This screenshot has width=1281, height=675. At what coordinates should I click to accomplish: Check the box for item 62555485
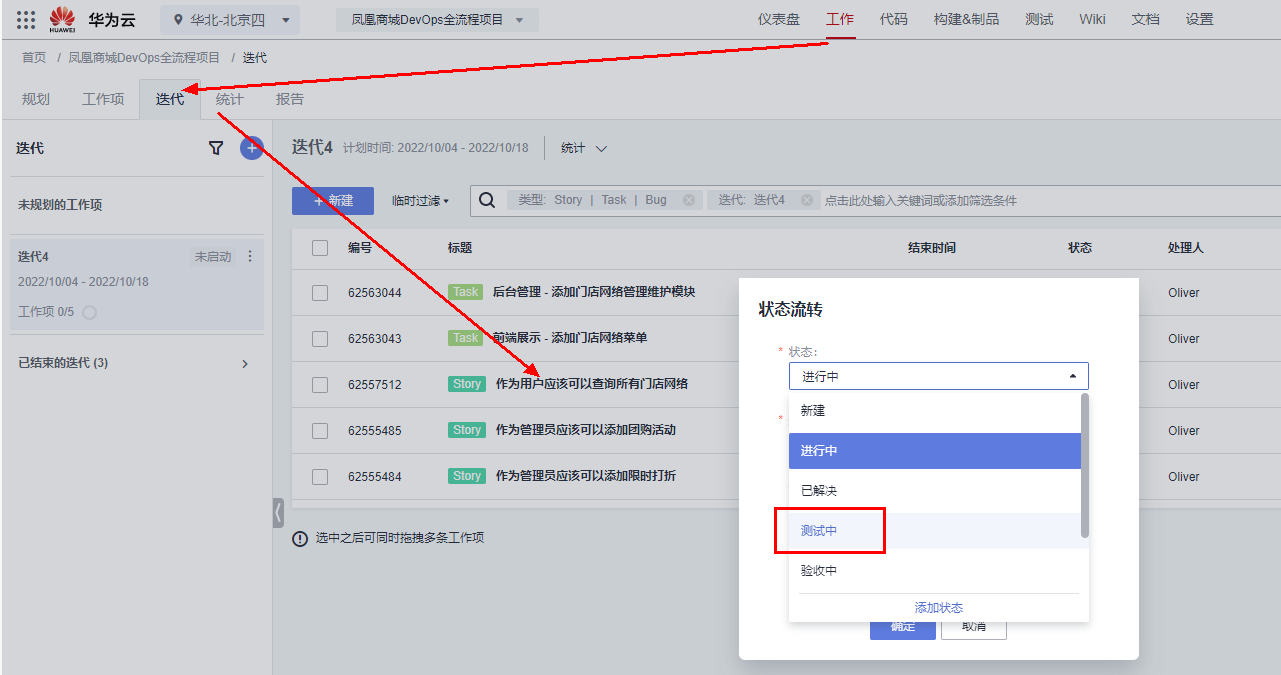320,431
